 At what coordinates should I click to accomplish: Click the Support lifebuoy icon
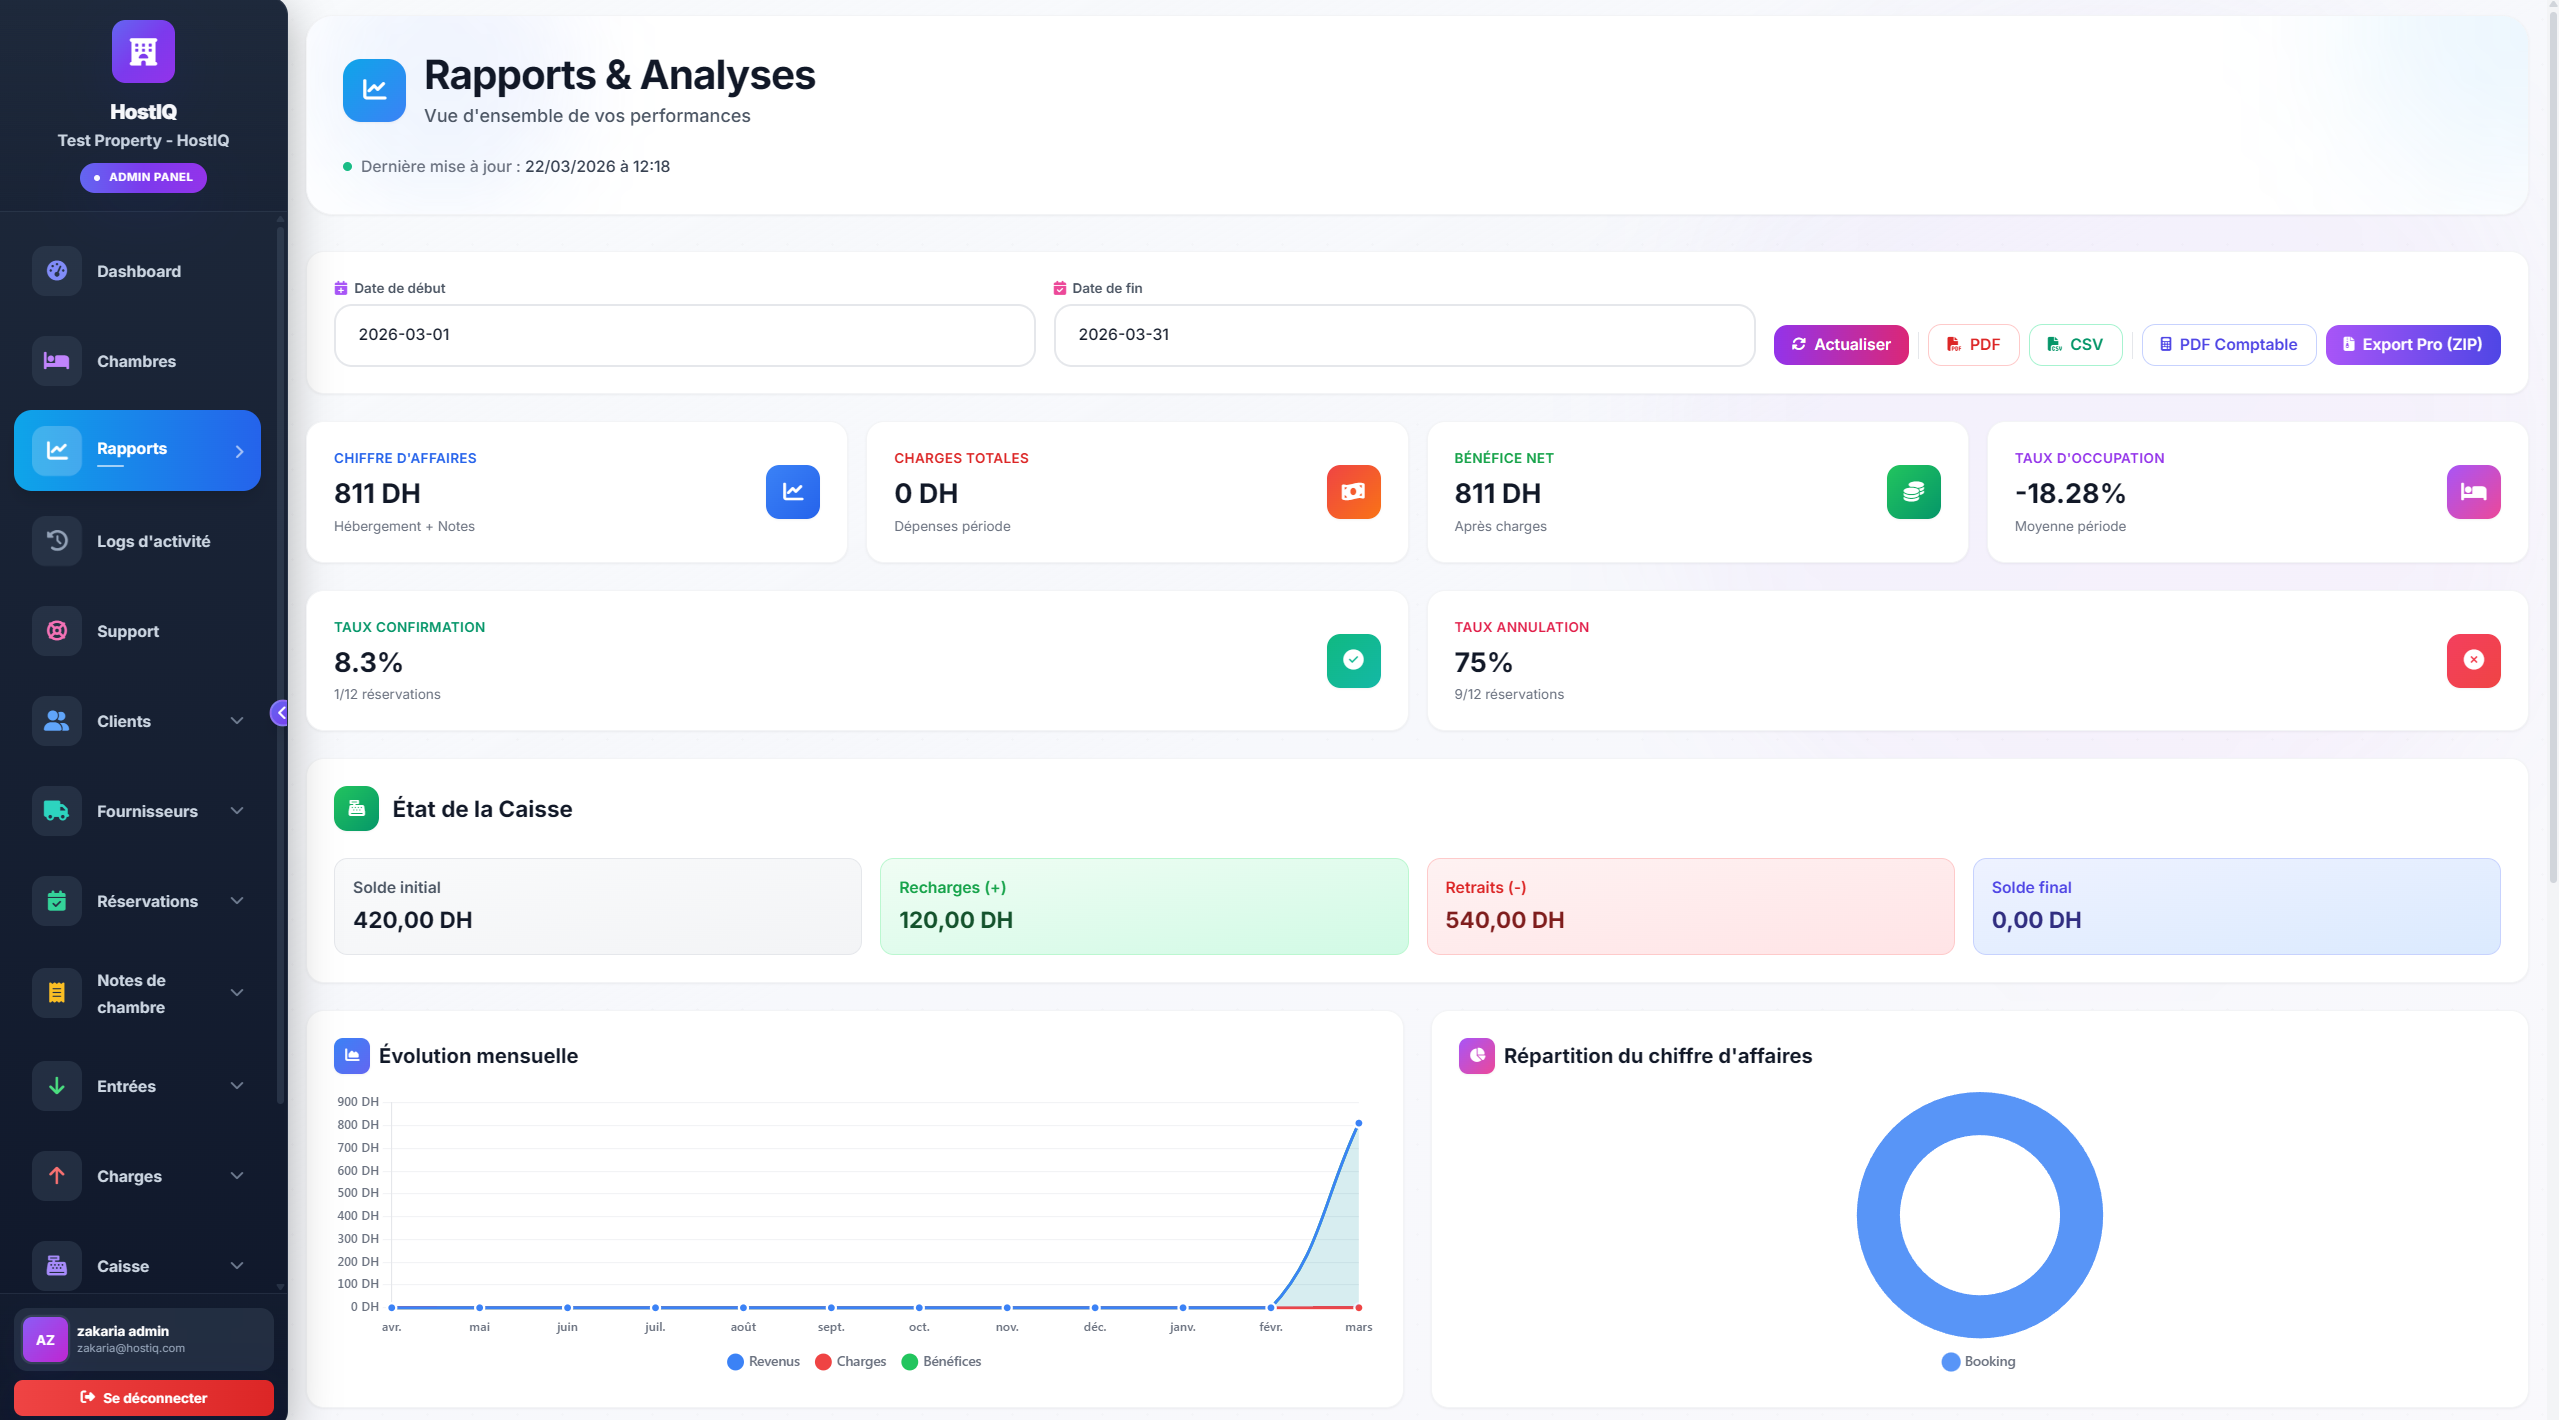(57, 631)
